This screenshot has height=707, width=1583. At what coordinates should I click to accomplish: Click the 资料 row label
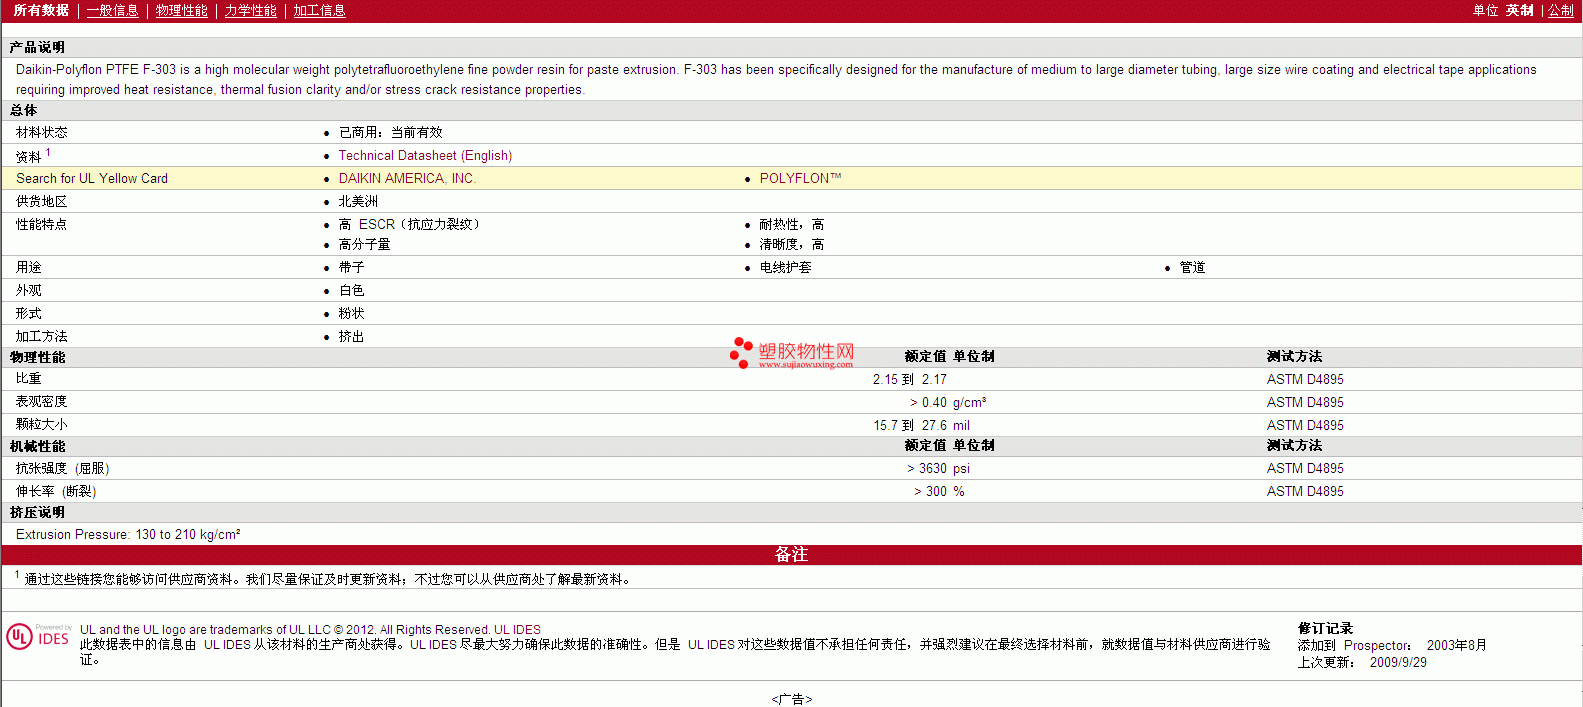(28, 156)
